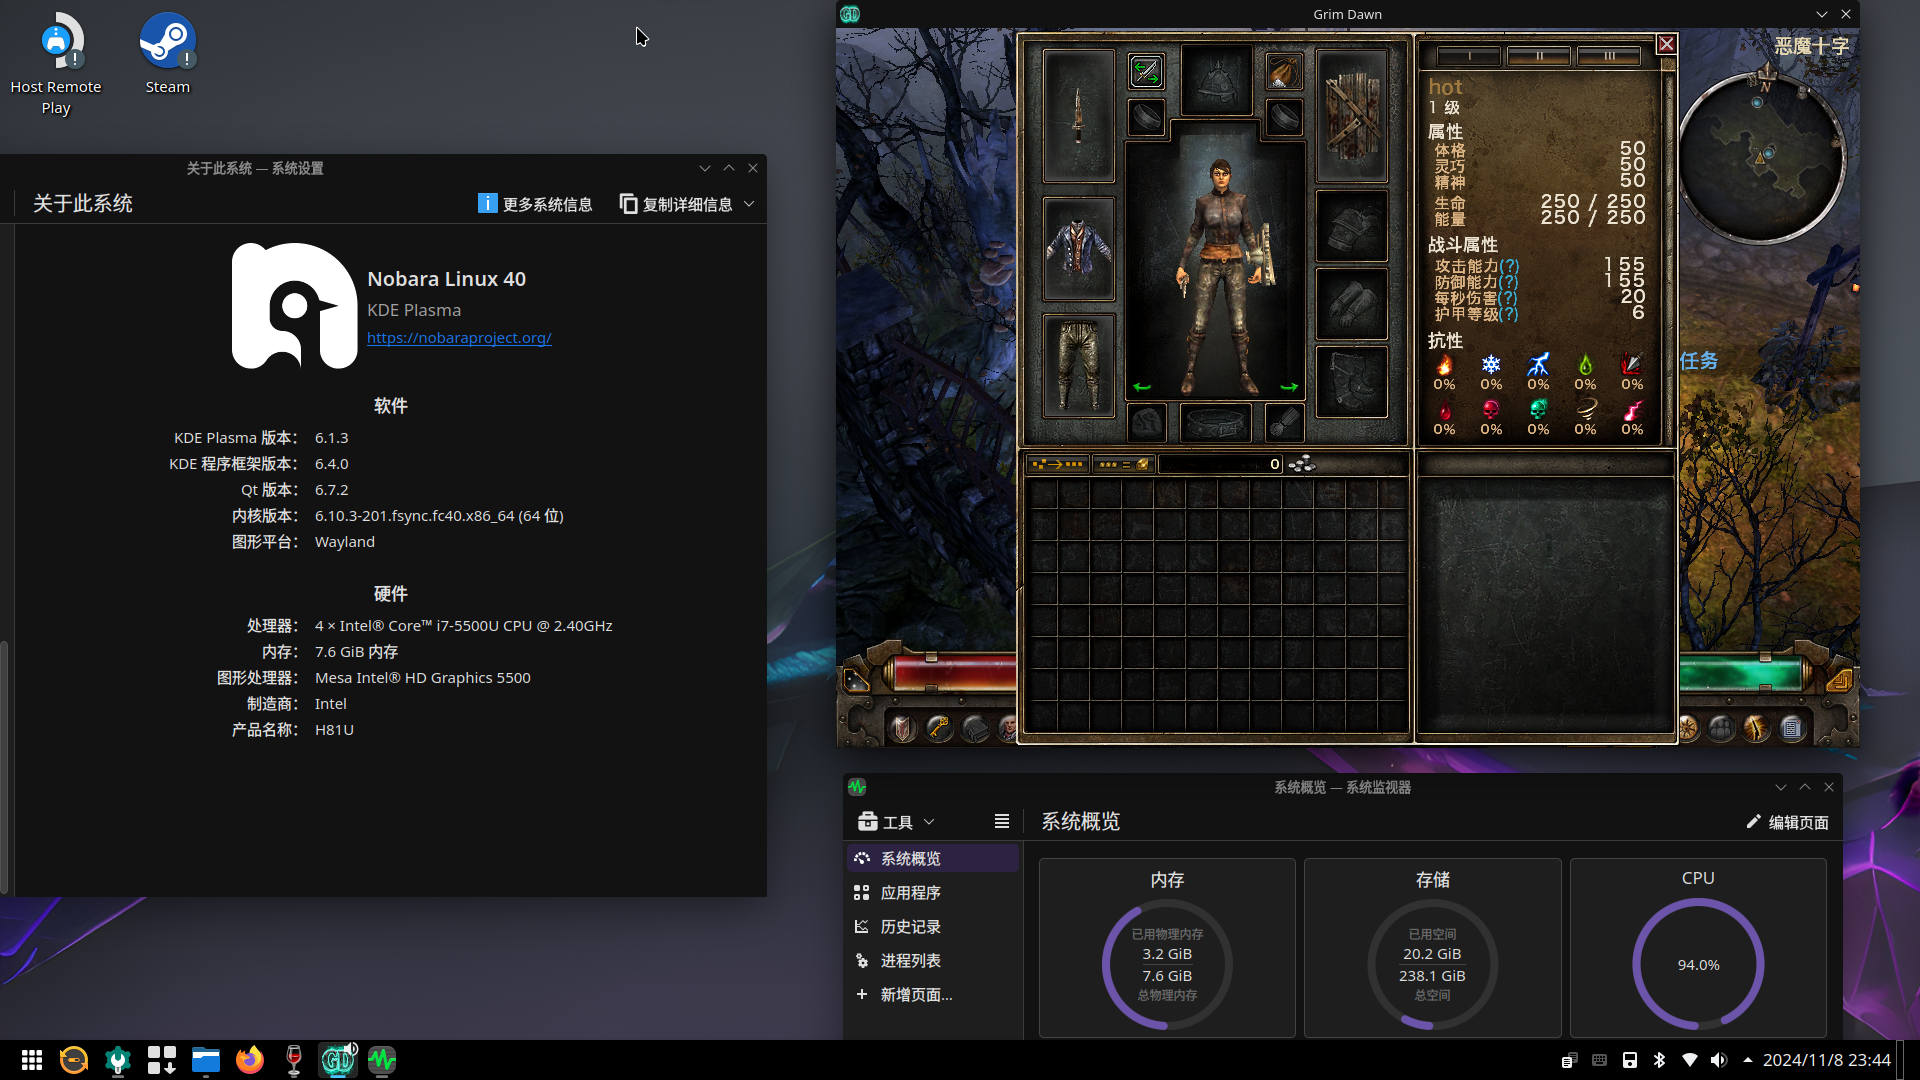Toggle the hamburger menu in System Monitor
Screen dimensions: 1920x1080
(x=1002, y=821)
